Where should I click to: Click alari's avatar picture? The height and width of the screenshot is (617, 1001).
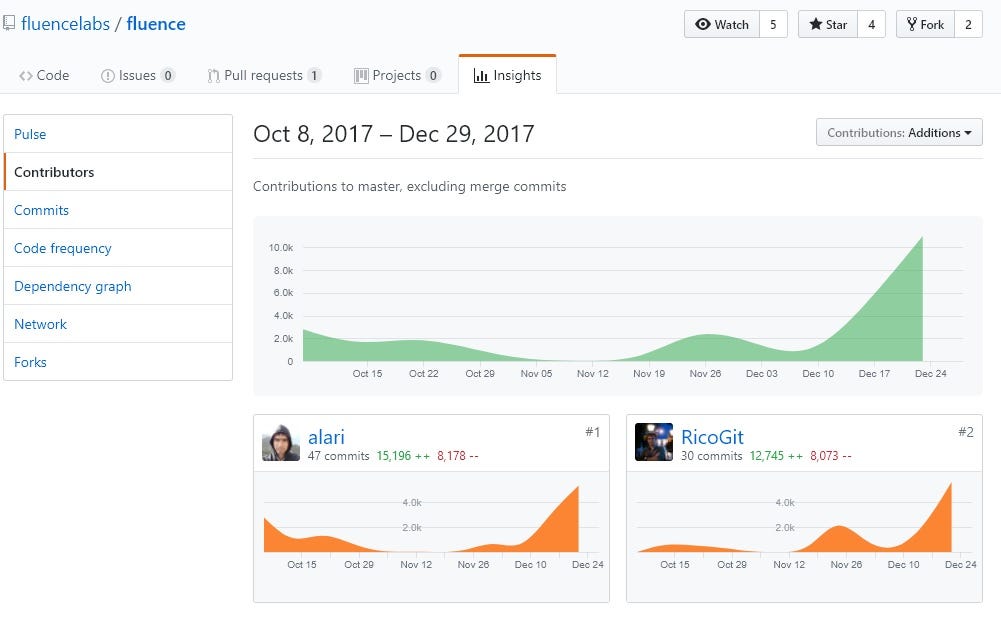point(281,442)
